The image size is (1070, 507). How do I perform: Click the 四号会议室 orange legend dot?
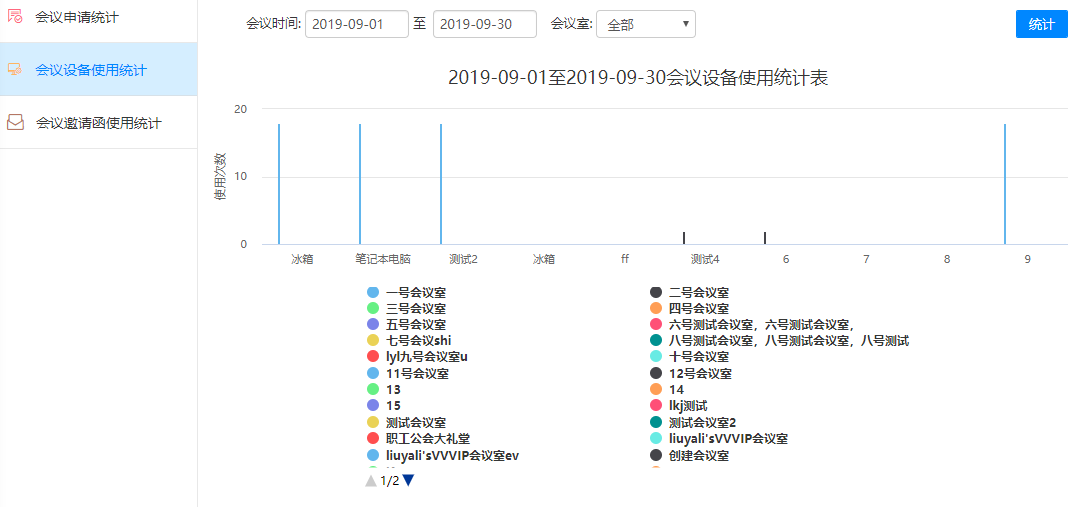pyautogui.click(x=656, y=308)
